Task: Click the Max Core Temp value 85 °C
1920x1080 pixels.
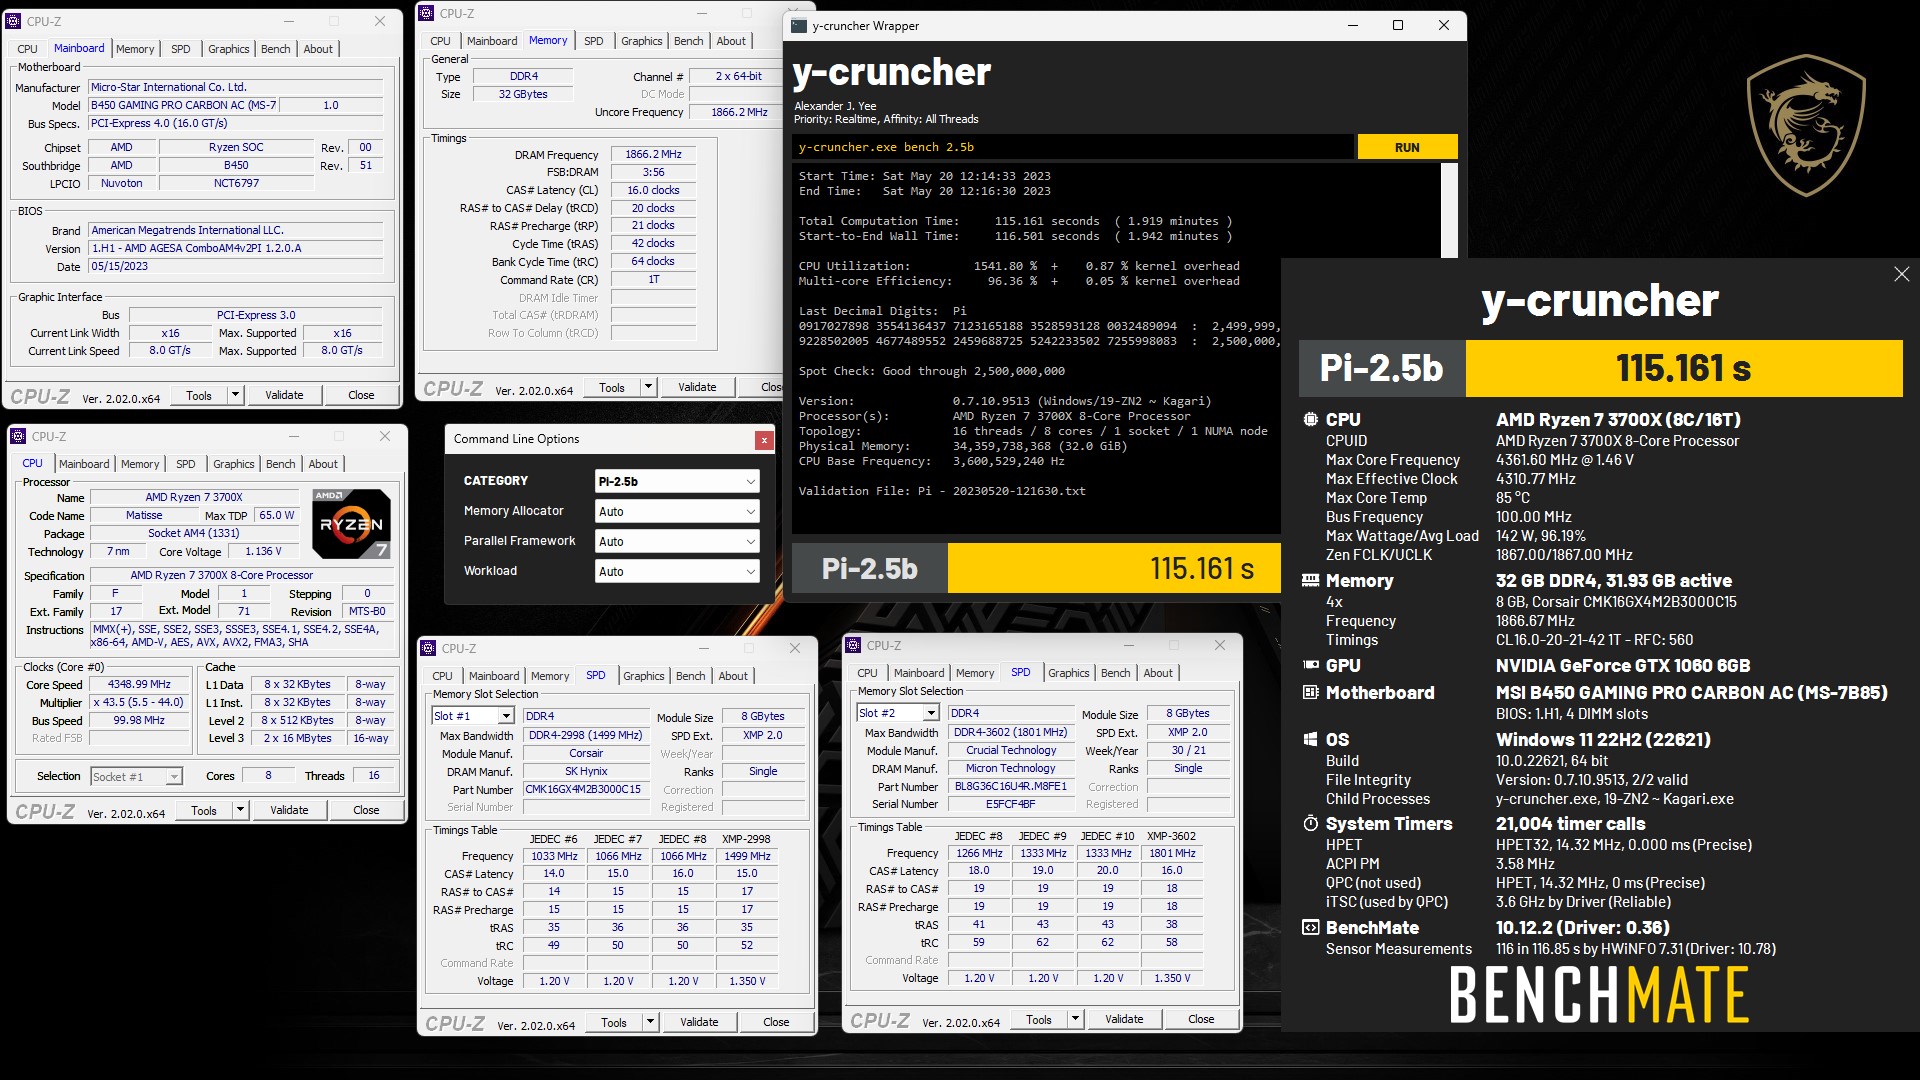Action: pyautogui.click(x=1513, y=498)
